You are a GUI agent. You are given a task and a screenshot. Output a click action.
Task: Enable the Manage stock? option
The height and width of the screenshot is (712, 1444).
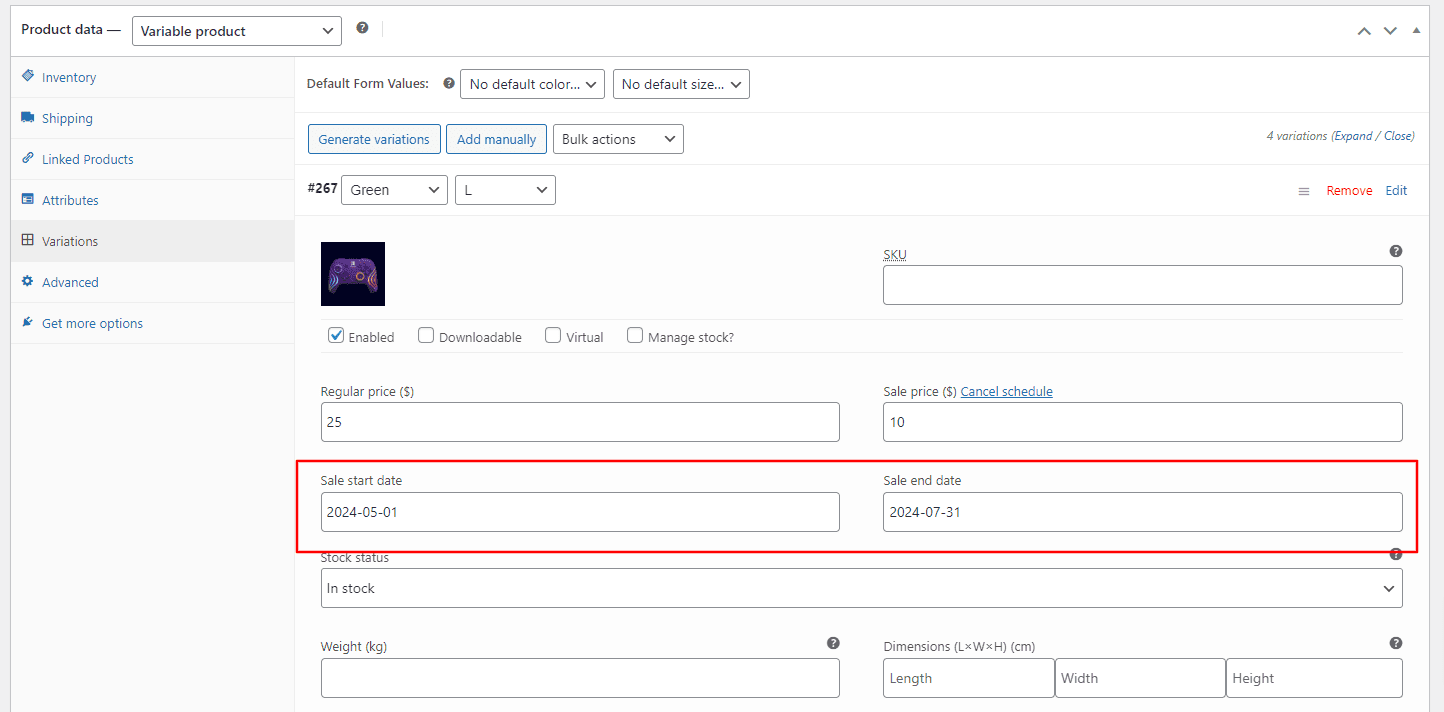click(635, 336)
